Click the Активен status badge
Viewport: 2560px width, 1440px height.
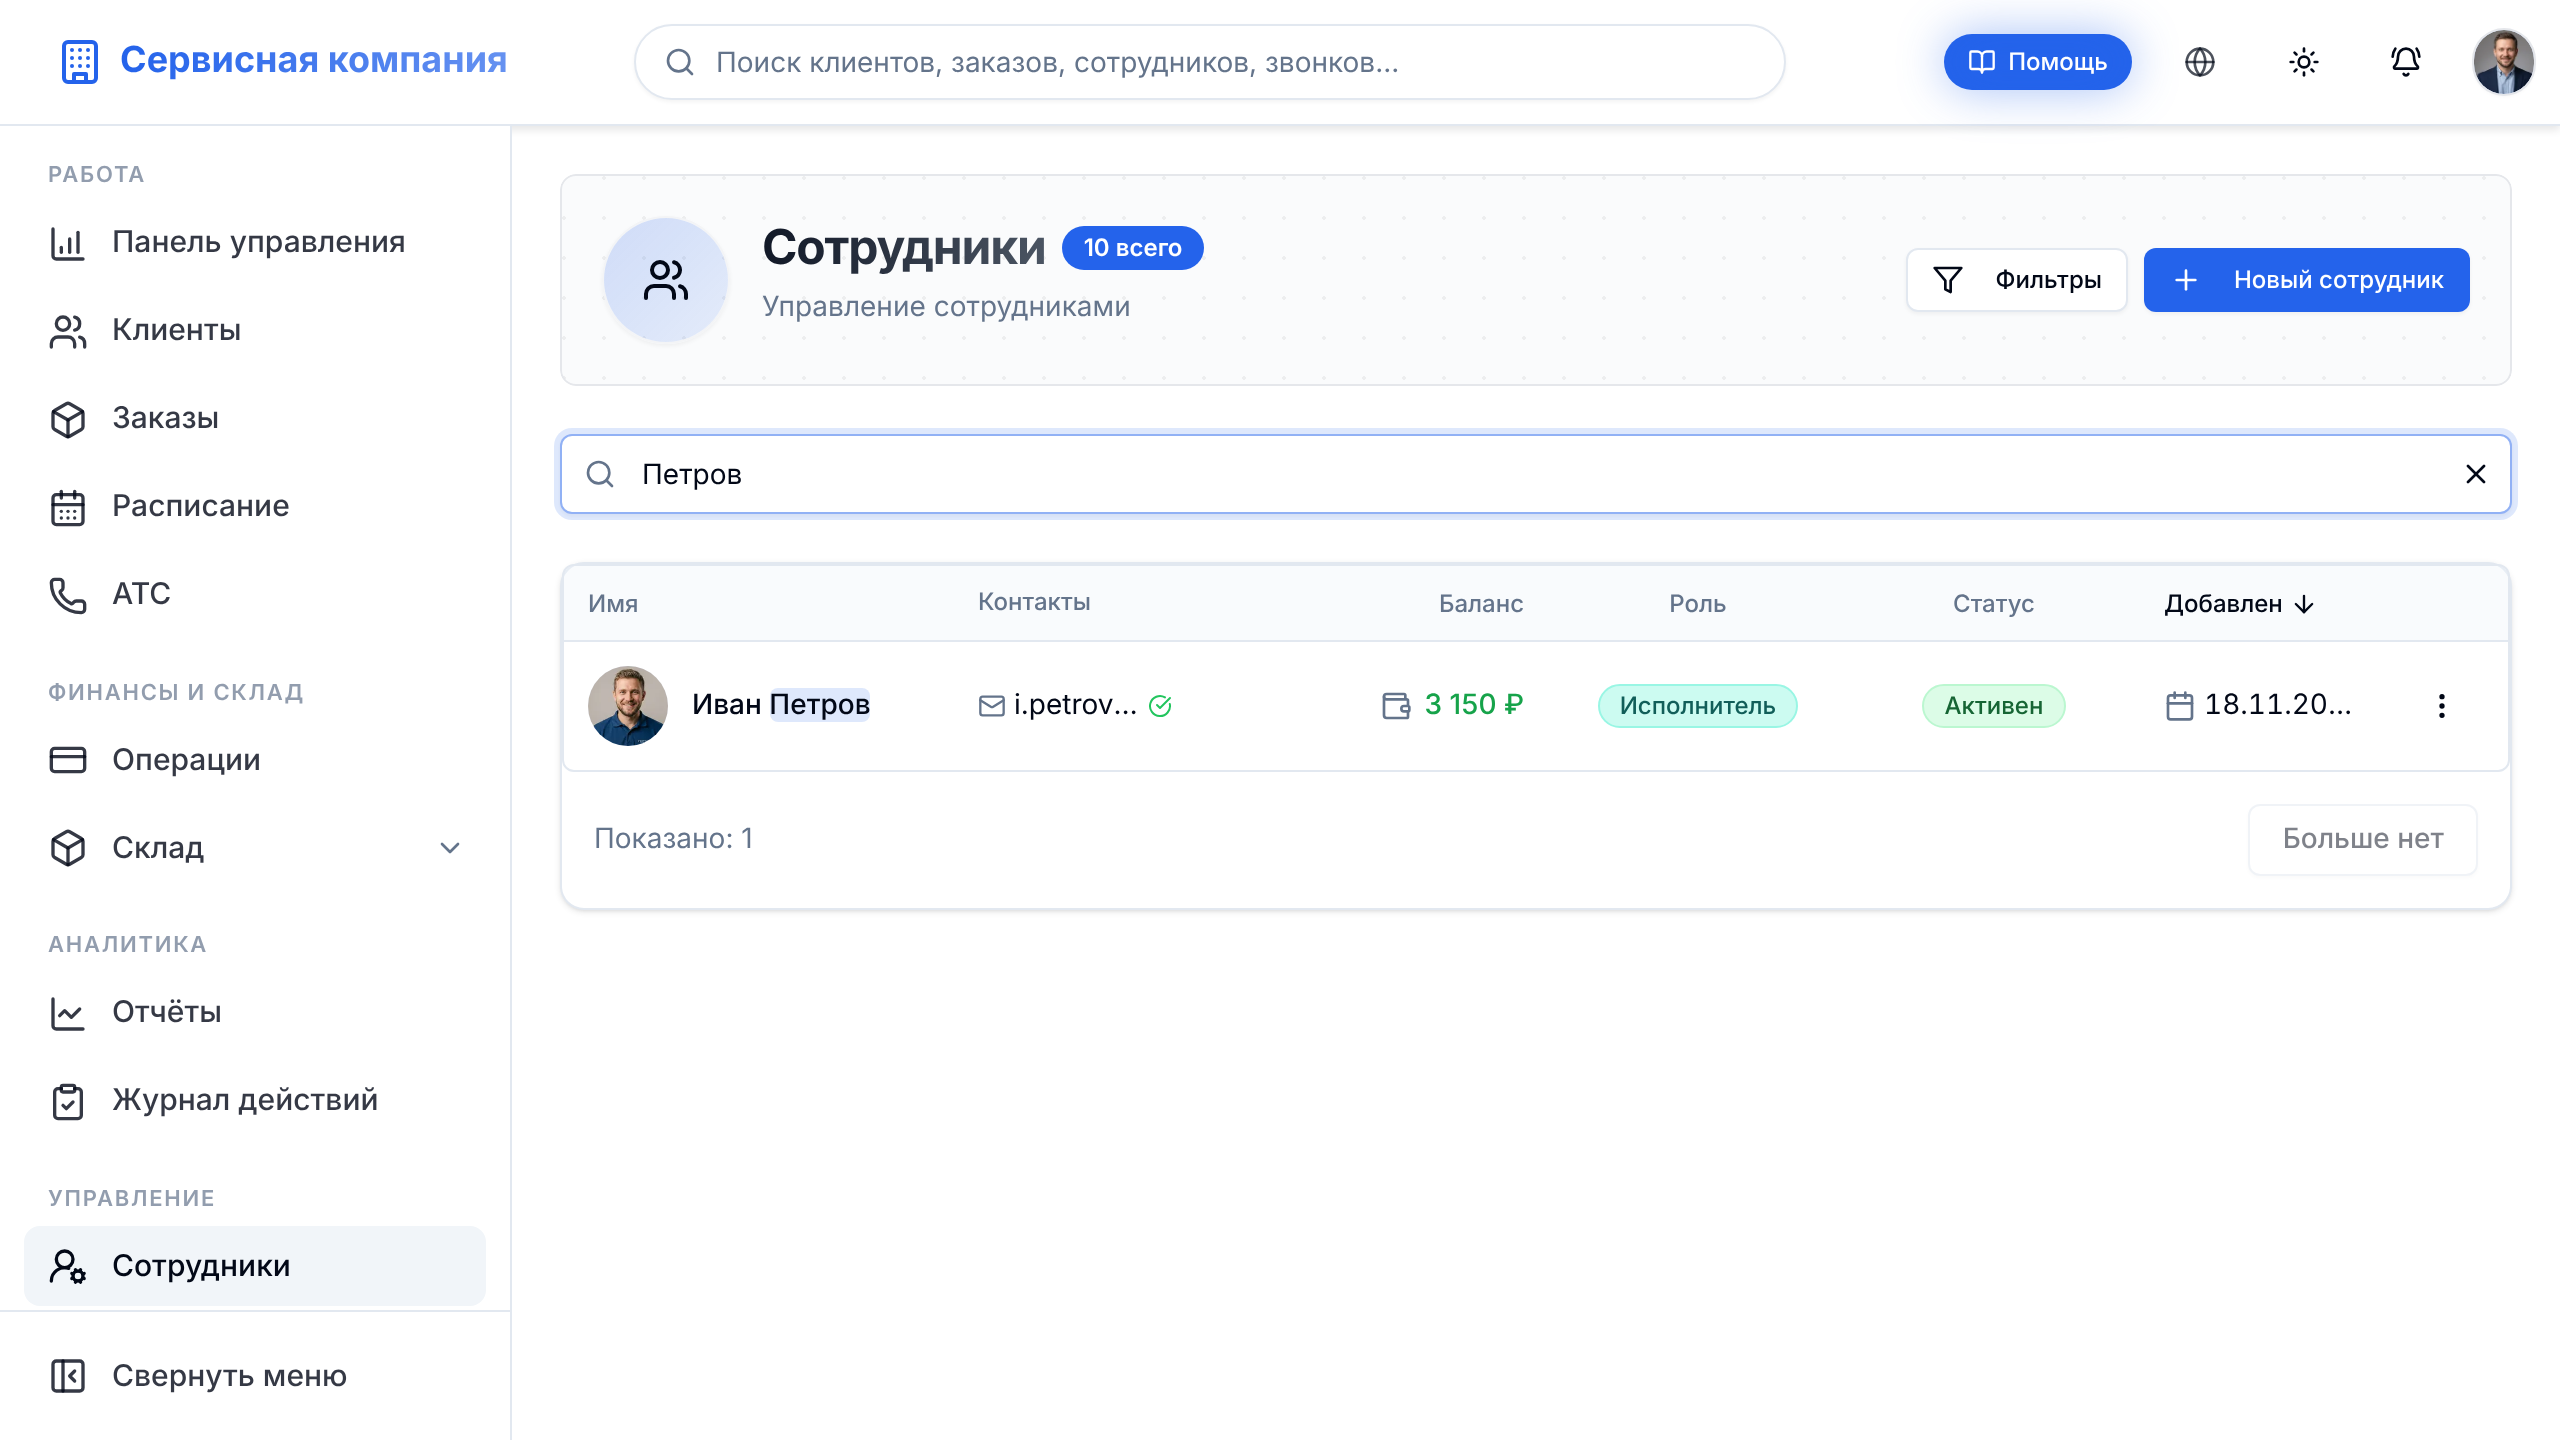coord(1993,706)
